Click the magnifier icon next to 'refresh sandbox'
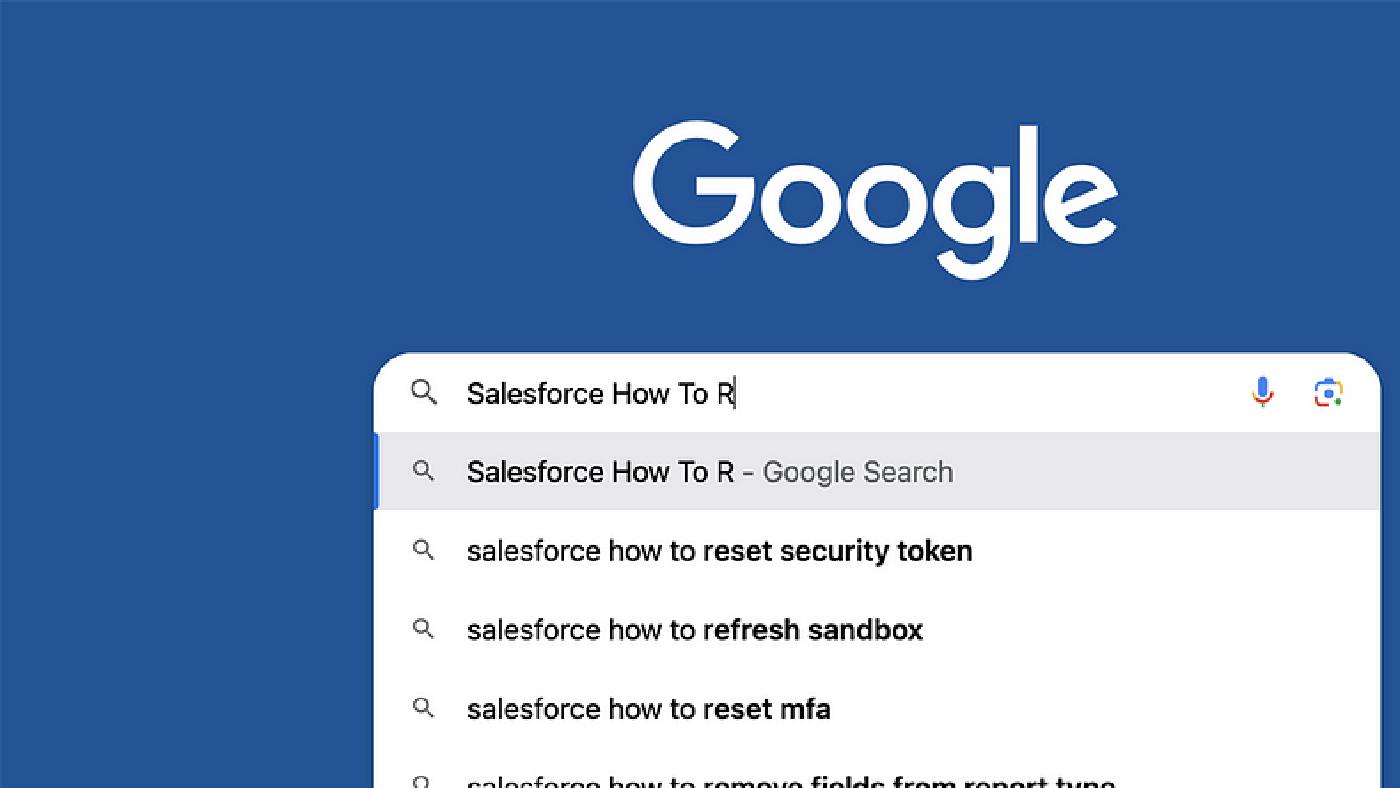The image size is (1400, 788). click(x=424, y=629)
